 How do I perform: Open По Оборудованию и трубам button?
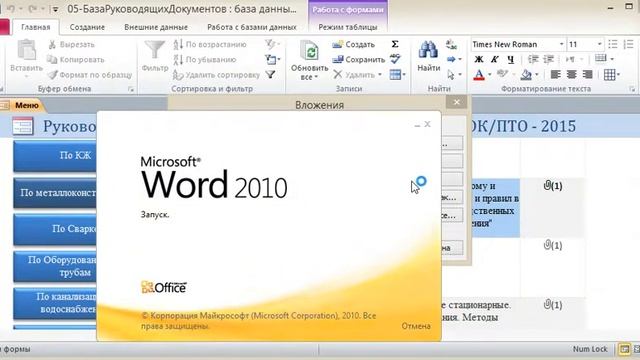point(55,266)
